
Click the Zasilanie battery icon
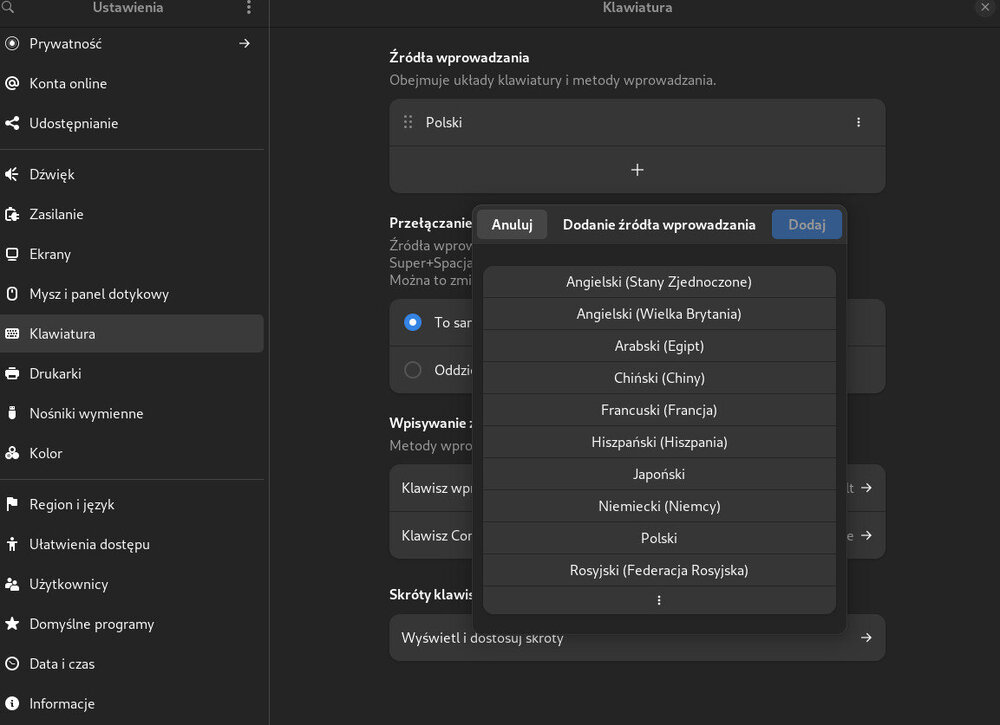click(x=12, y=214)
